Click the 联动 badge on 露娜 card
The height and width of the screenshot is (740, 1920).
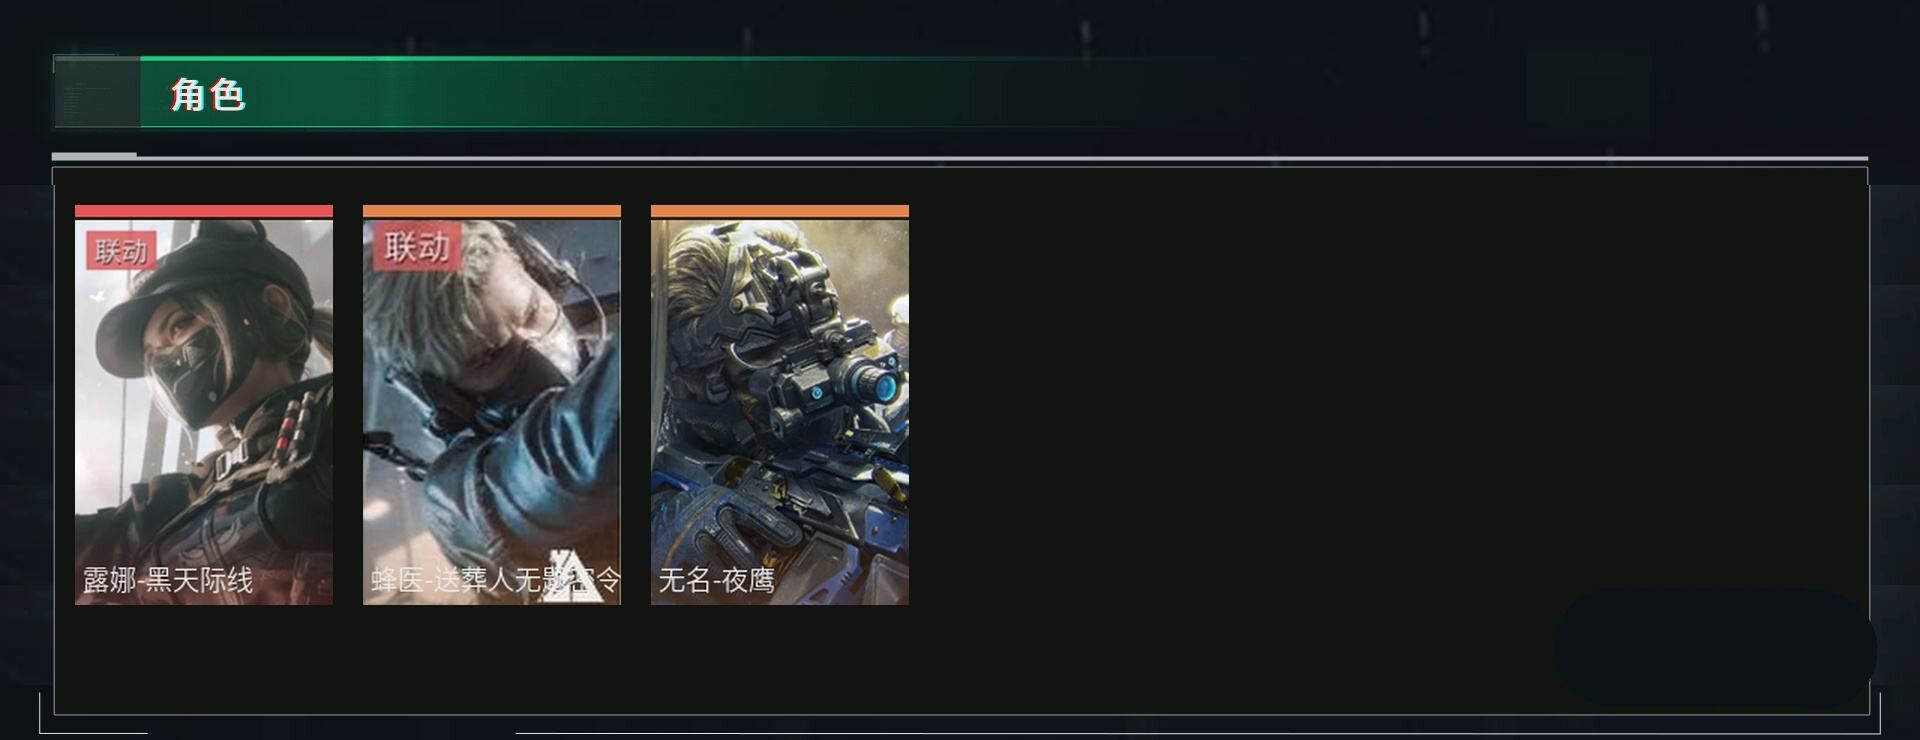tap(121, 250)
